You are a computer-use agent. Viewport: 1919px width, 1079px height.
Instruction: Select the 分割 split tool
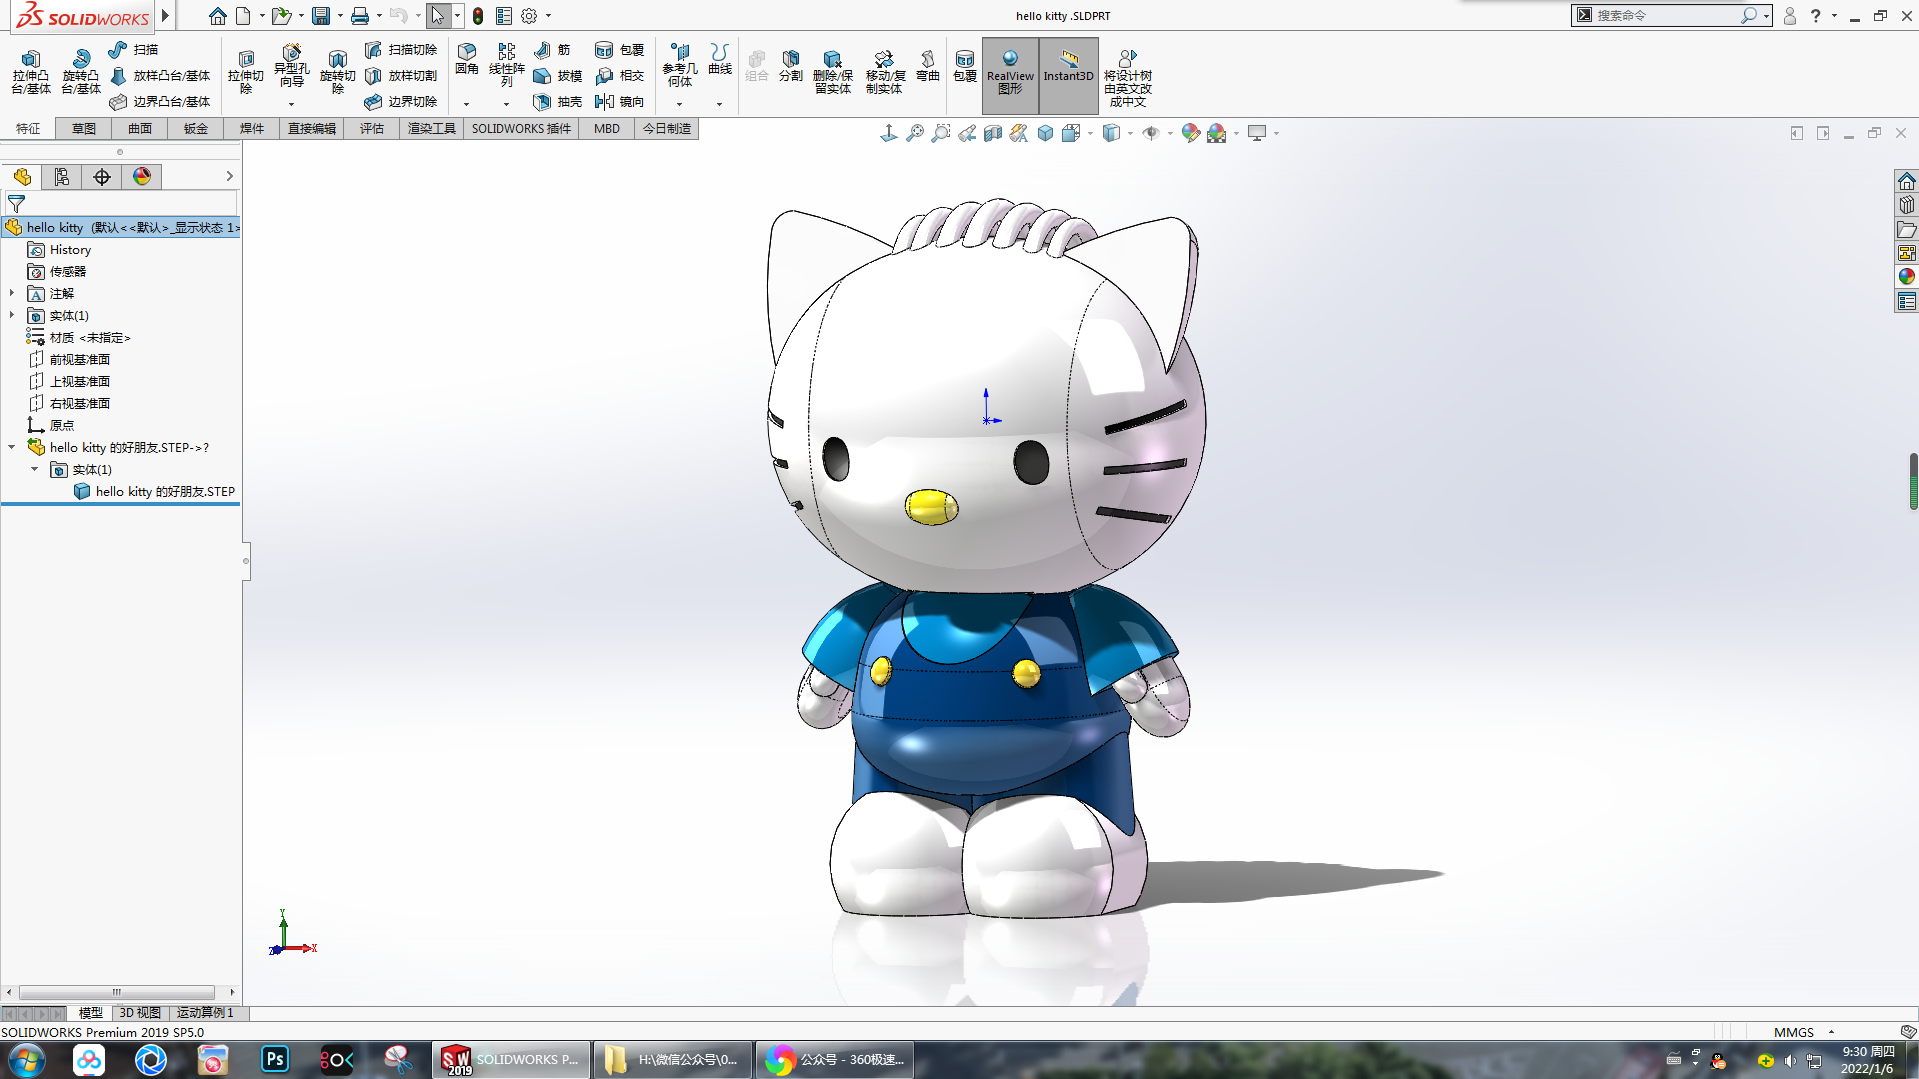point(791,65)
